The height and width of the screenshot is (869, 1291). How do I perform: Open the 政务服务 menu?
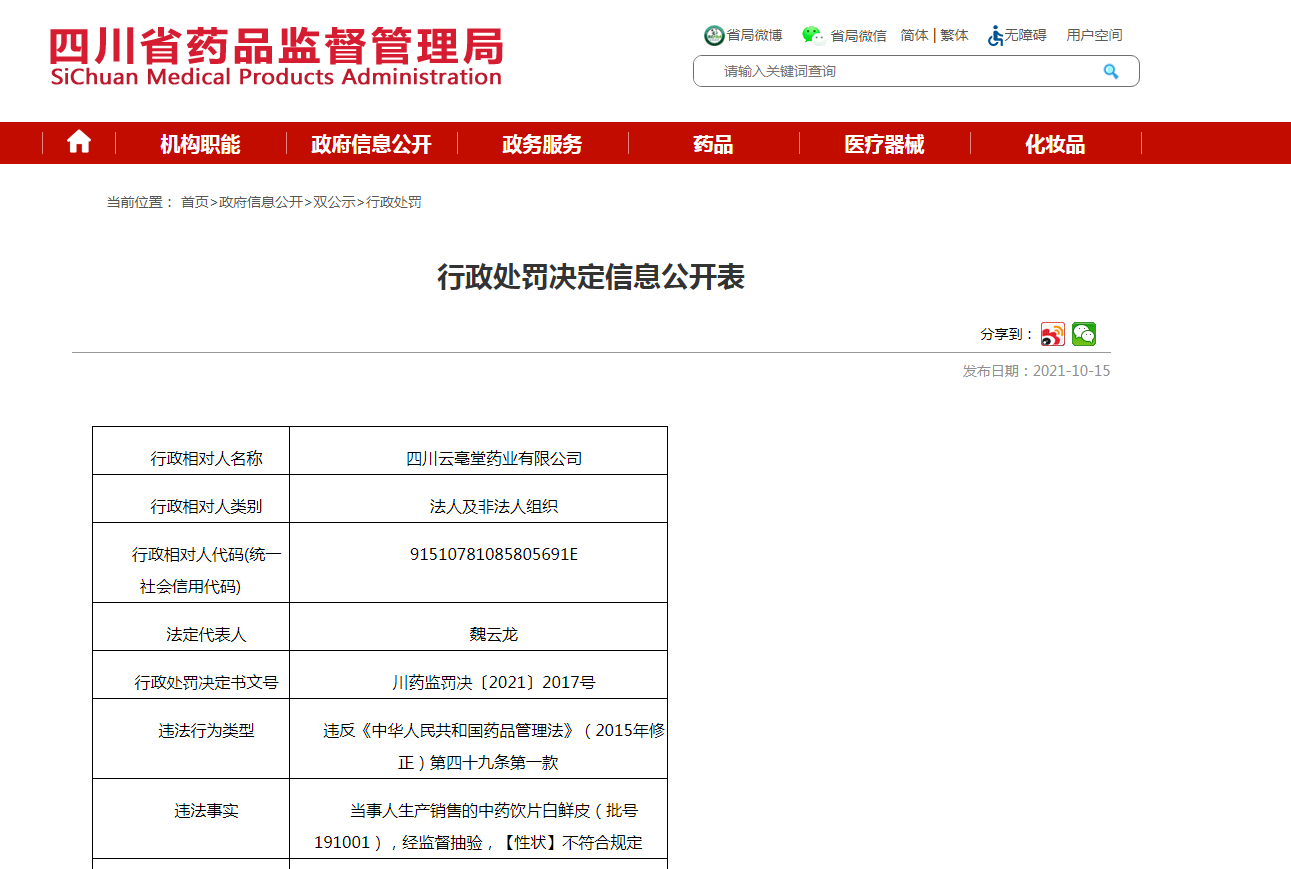point(542,144)
